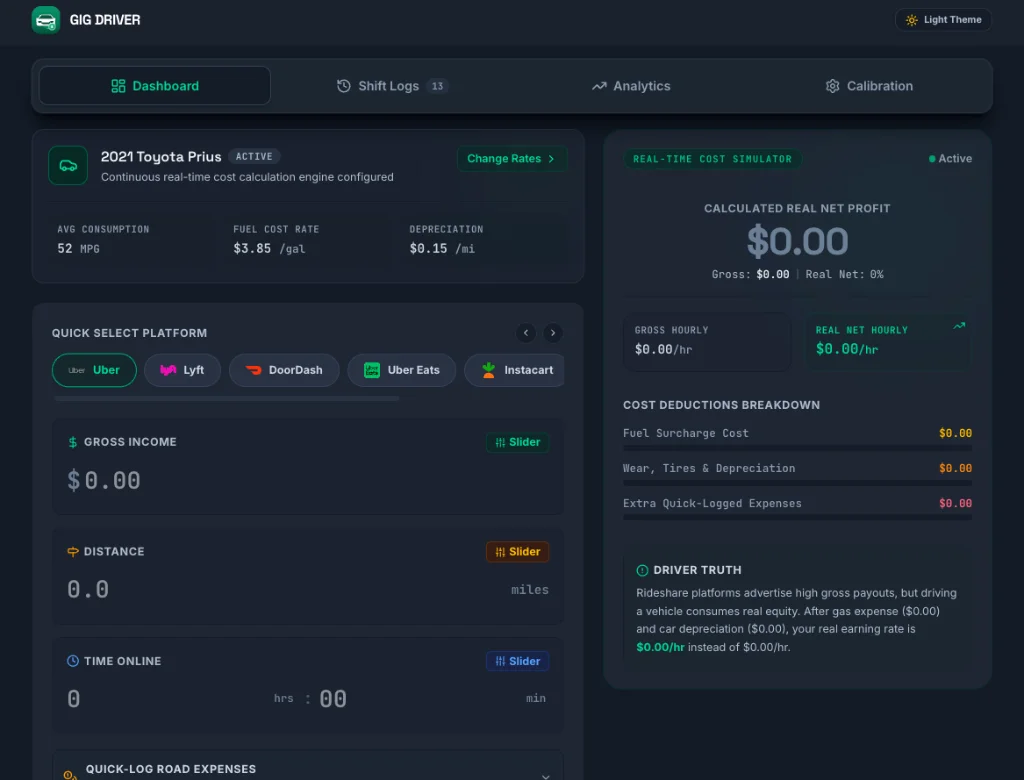Toggle the Time Online slider mode
The height and width of the screenshot is (780, 1024).
click(x=517, y=661)
